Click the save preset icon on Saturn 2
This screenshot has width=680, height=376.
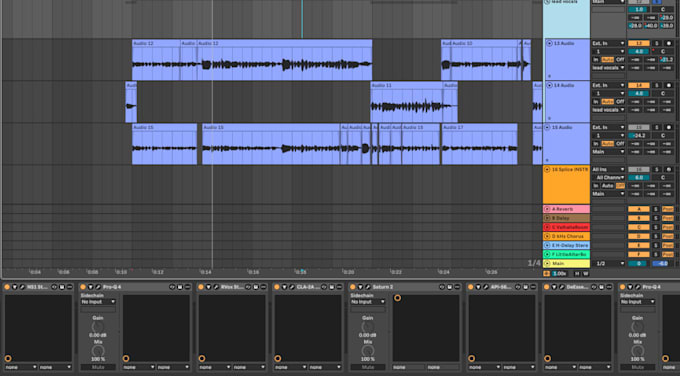point(450,287)
